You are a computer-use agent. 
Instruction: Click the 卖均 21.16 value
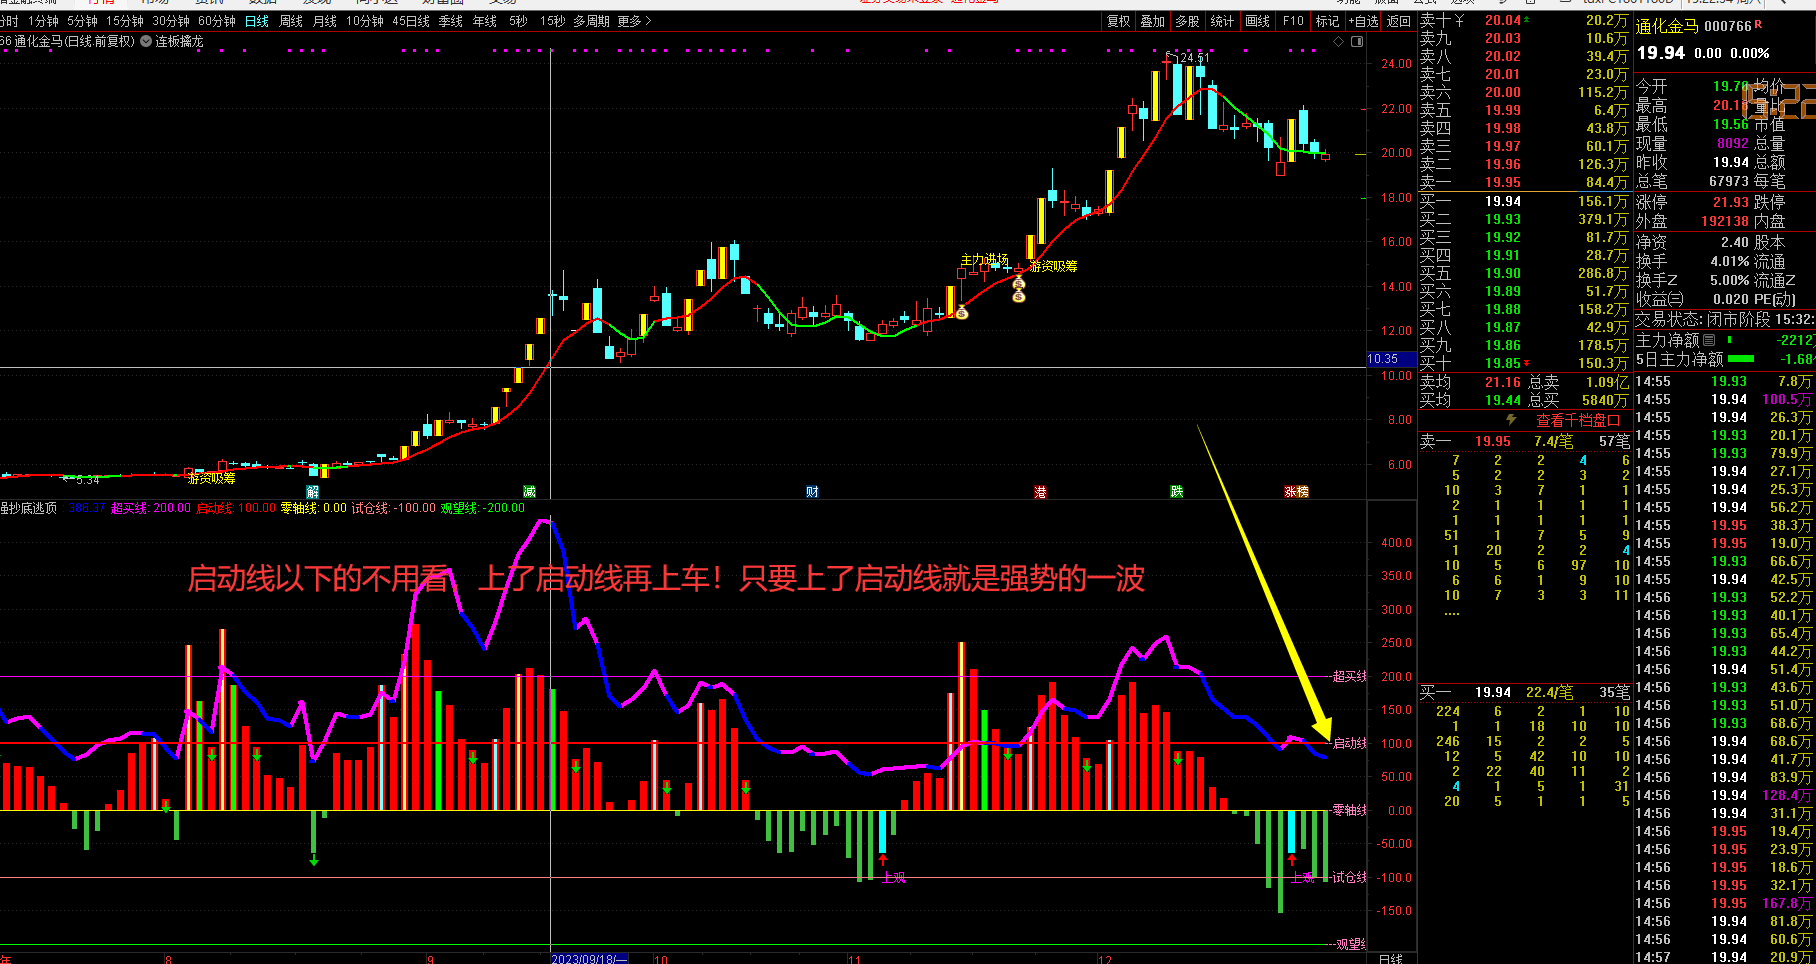(1502, 382)
